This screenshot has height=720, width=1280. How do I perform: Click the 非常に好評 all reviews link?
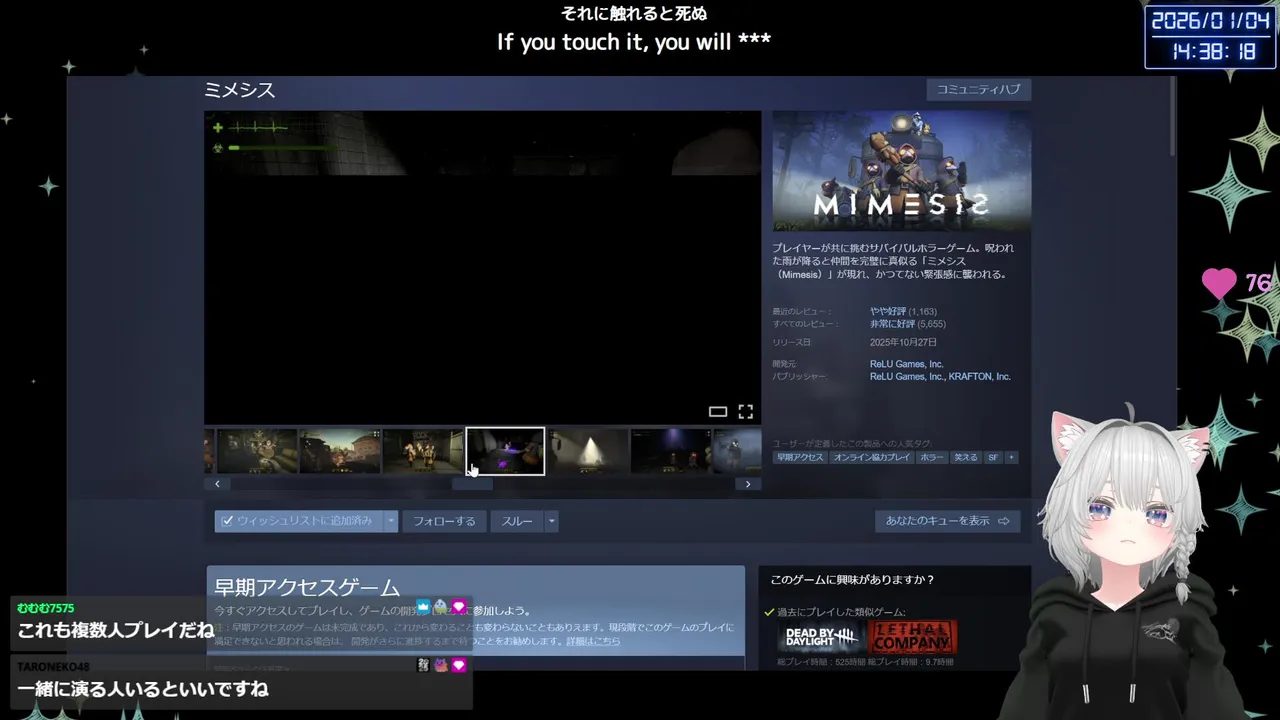(892, 324)
